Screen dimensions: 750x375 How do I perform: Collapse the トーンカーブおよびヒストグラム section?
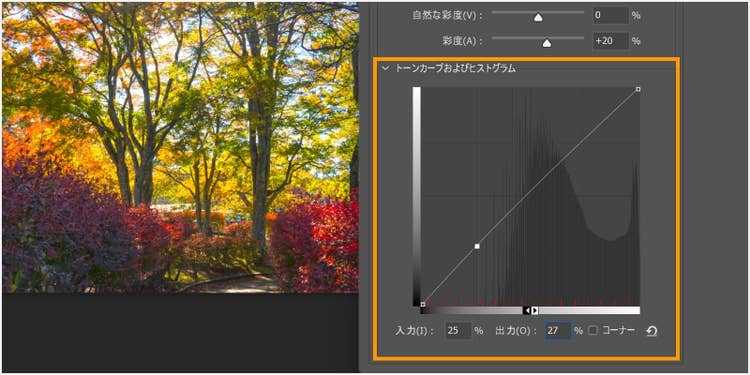[x=386, y=68]
